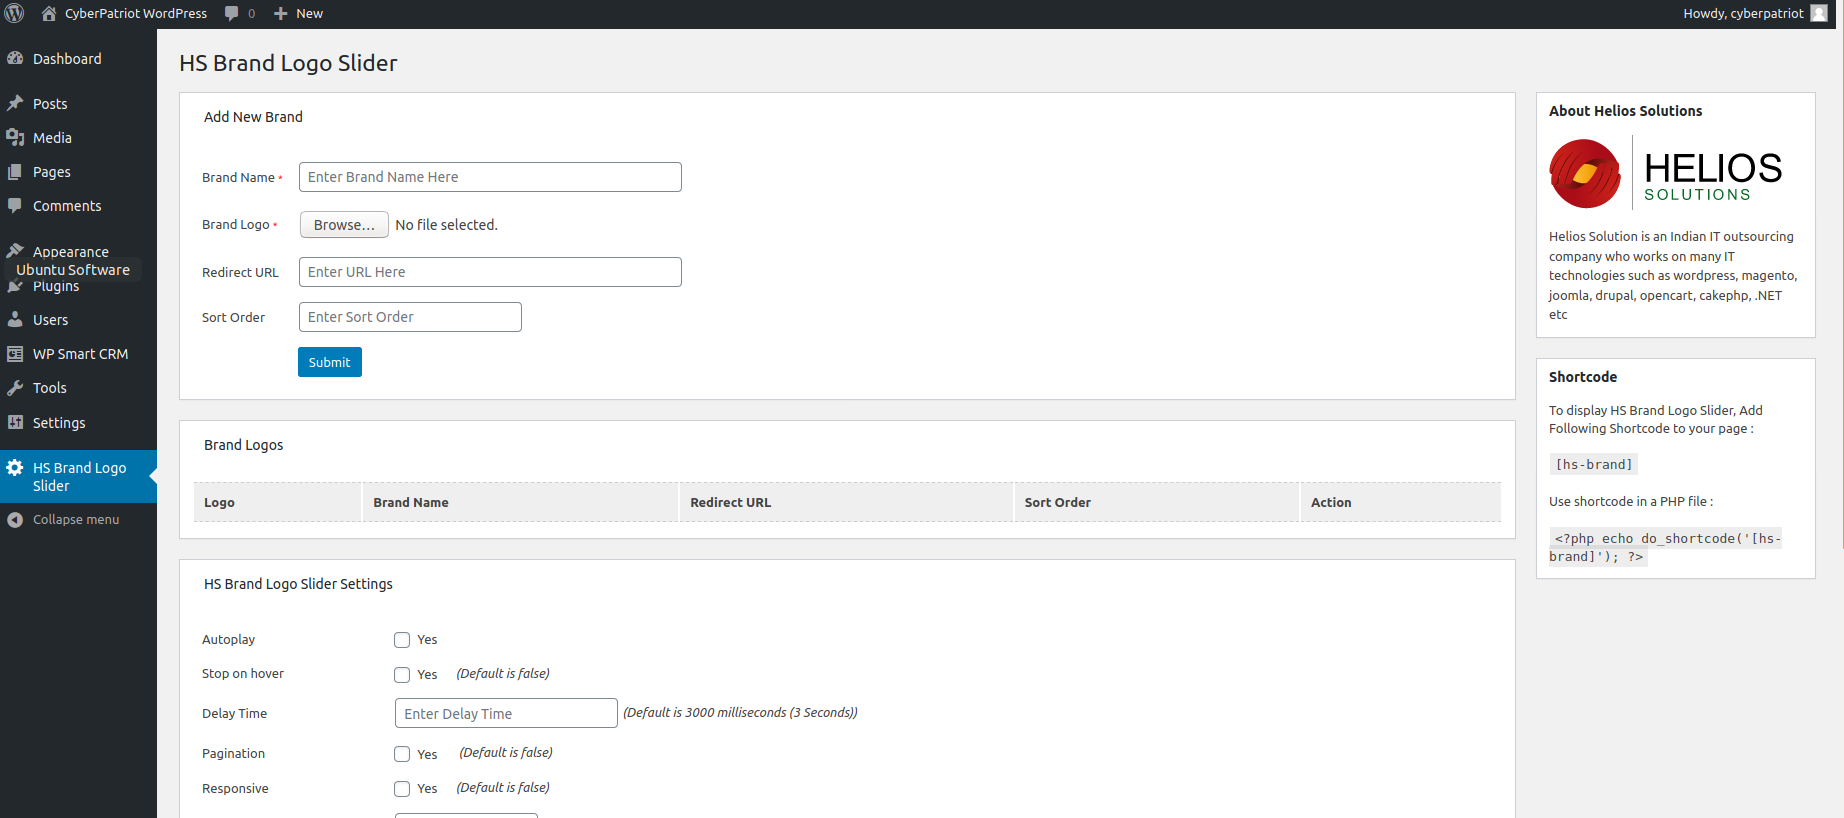Screen dimensions: 1844x818
Task: Click the WordPress logo icon in admin bar
Action: tap(15, 13)
